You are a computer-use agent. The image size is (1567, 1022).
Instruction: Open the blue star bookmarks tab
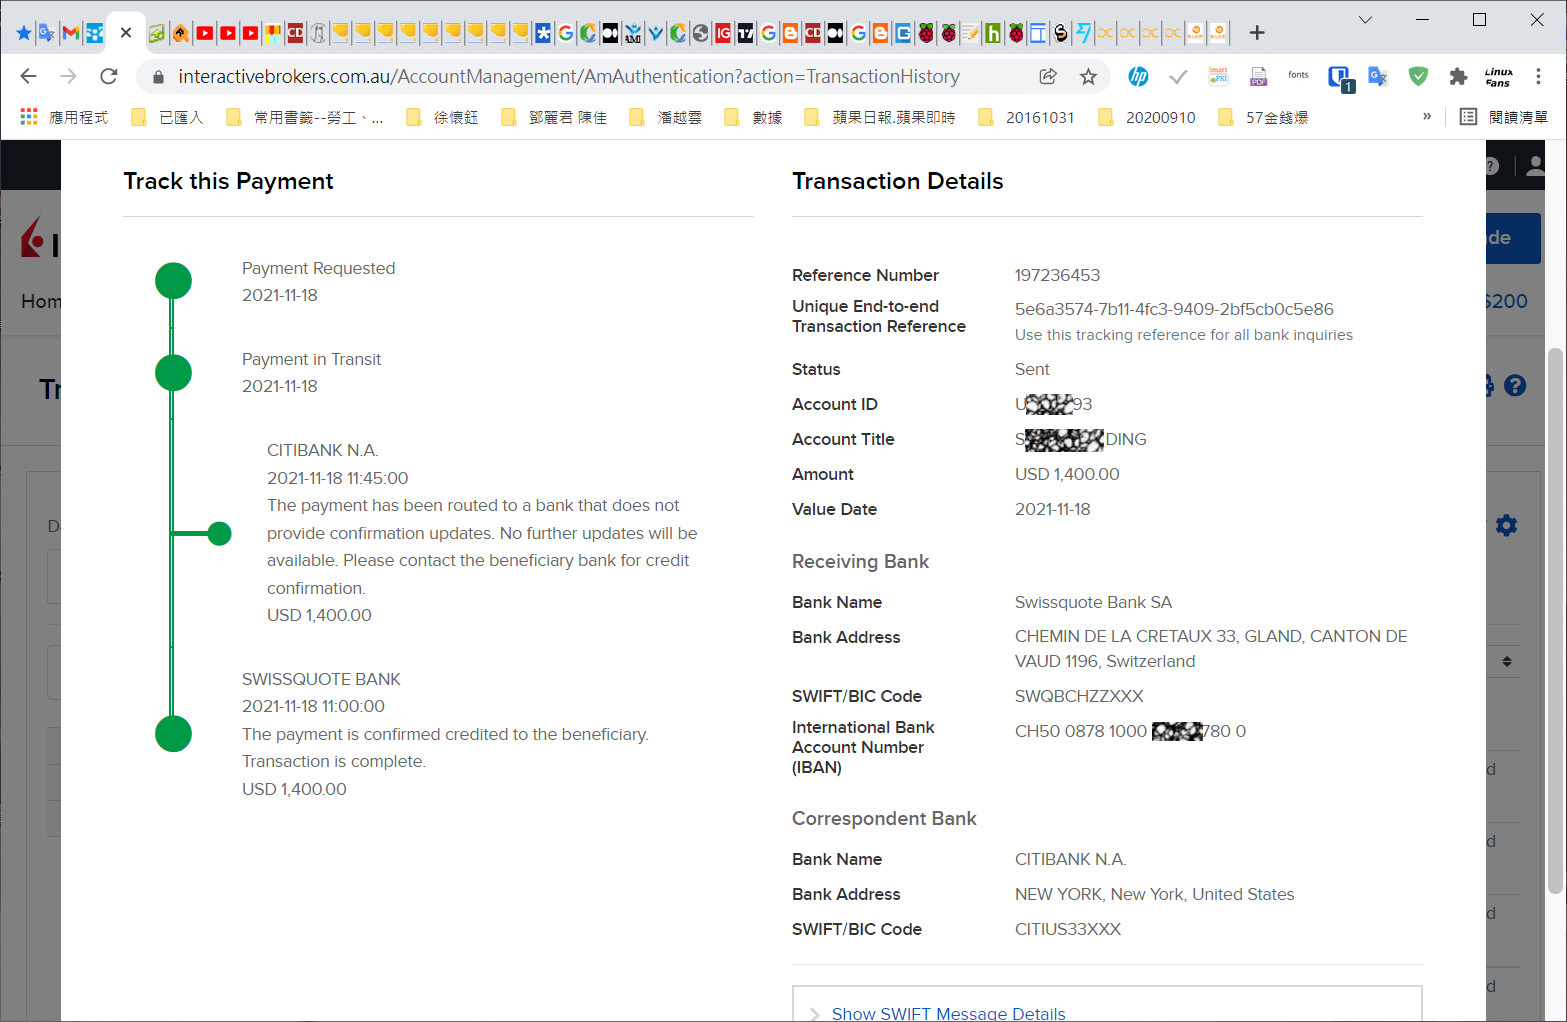point(24,33)
